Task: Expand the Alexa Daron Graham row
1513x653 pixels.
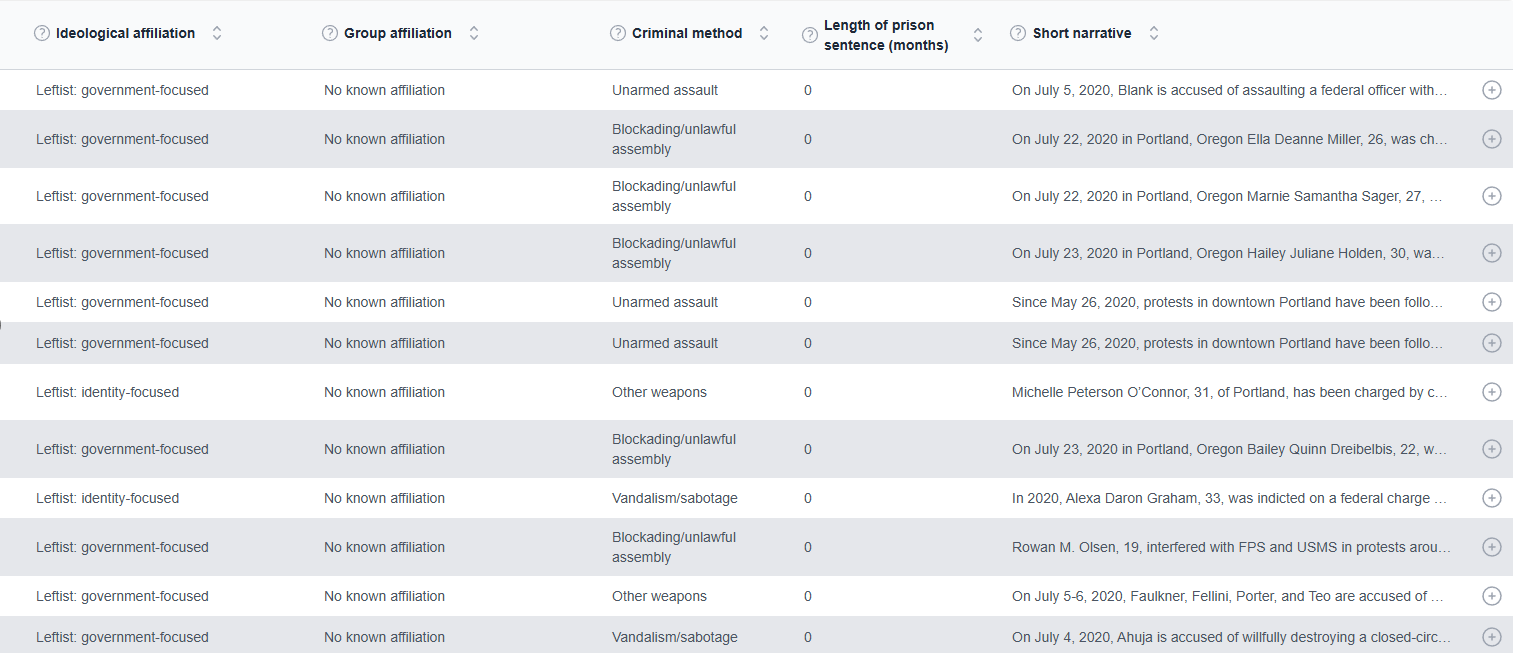Action: coord(1491,498)
